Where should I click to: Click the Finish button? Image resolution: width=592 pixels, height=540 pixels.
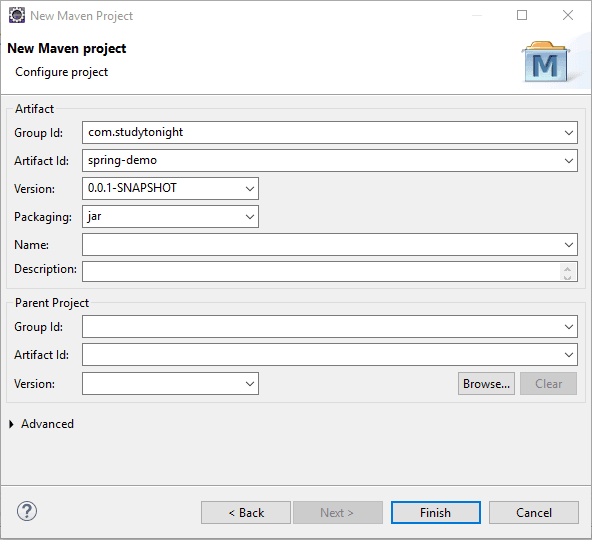[436, 512]
